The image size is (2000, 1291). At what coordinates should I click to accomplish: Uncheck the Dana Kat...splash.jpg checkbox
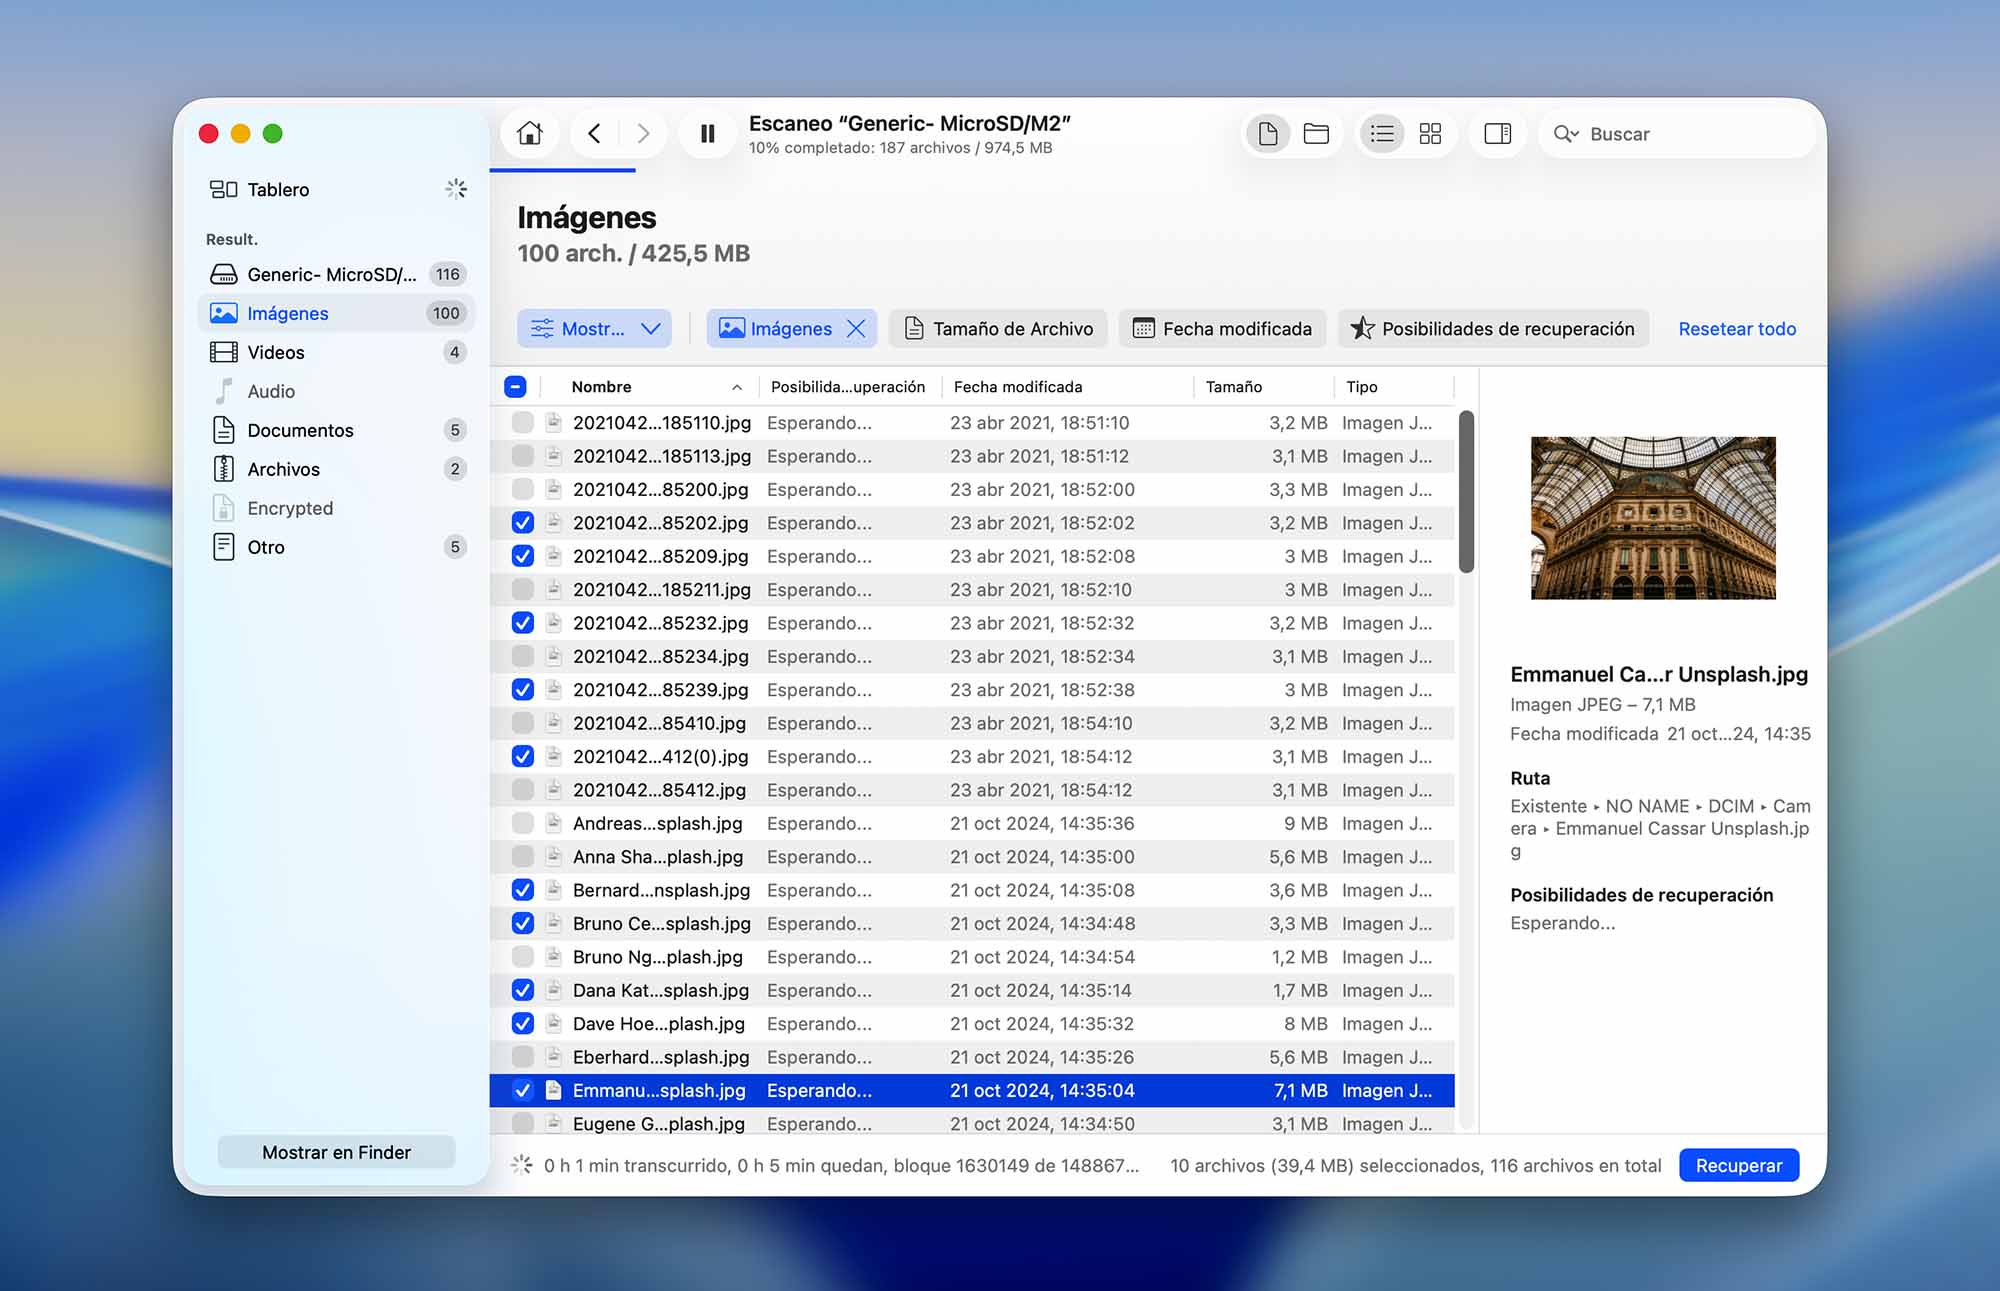pyautogui.click(x=522, y=990)
